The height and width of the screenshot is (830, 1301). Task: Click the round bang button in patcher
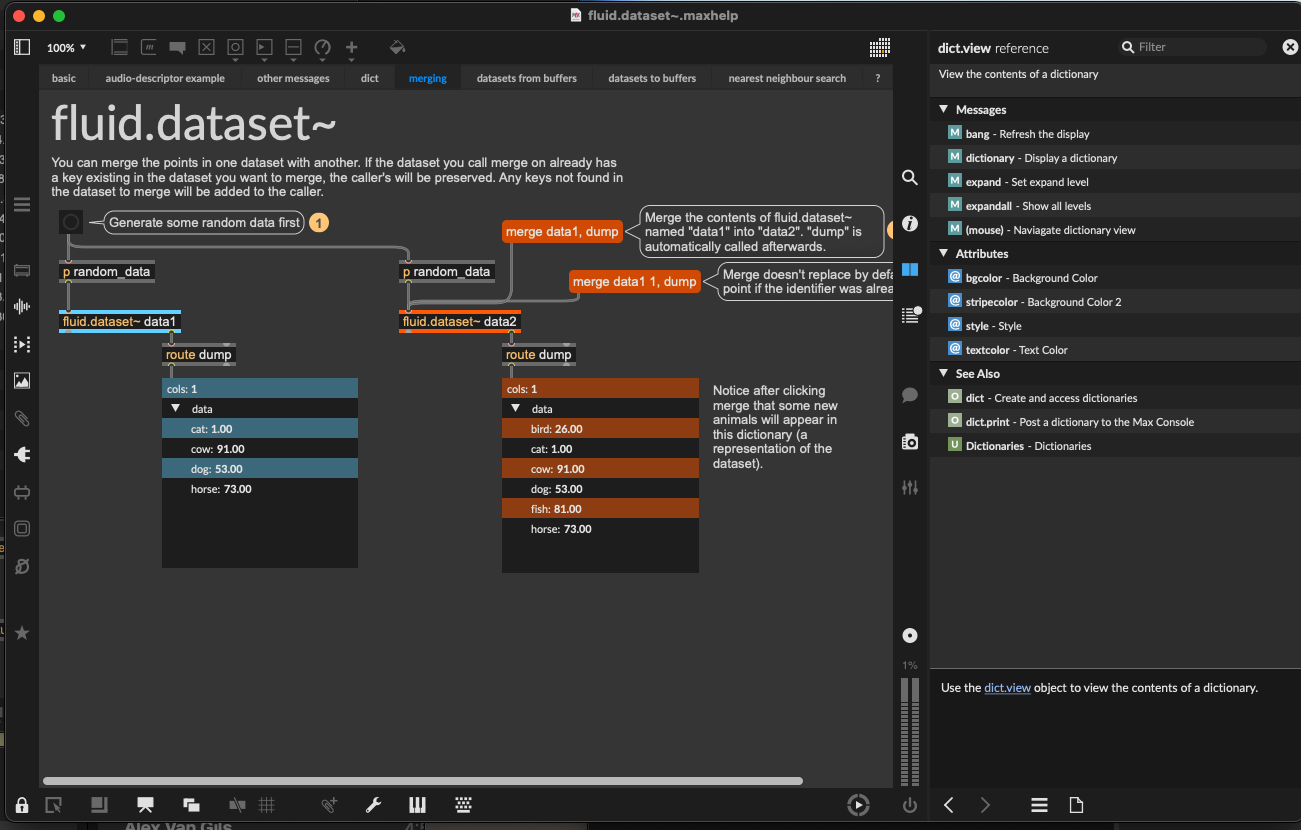[x=71, y=222]
